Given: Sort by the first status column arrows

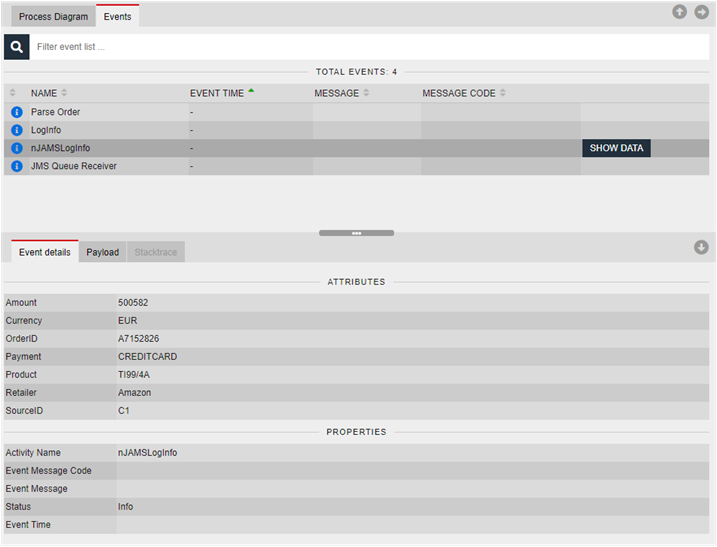Looking at the screenshot, I should pos(12,93).
